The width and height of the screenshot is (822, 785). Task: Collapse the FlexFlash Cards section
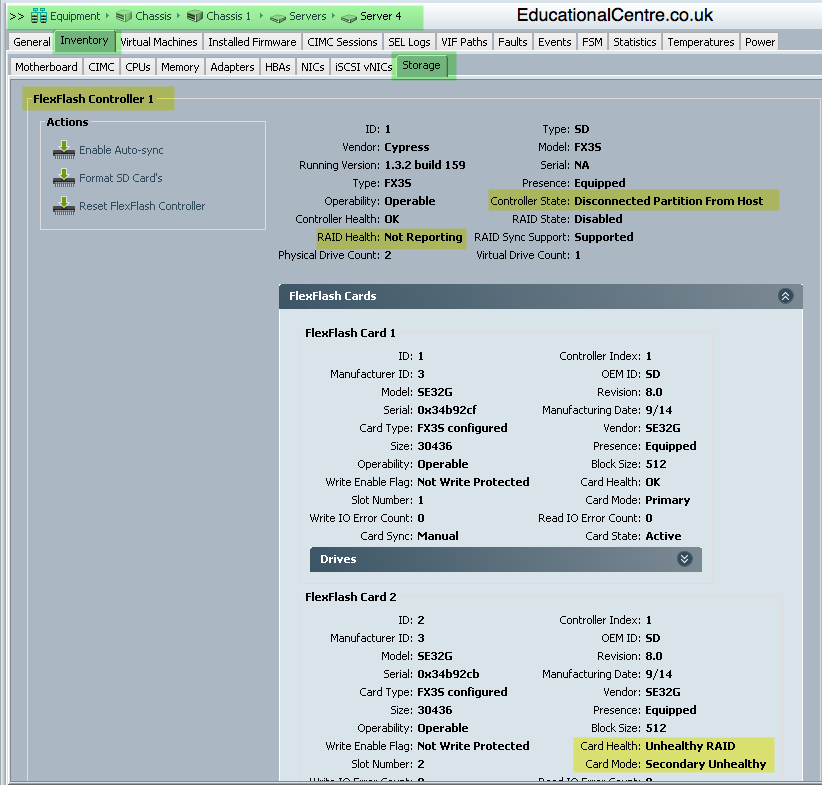785,296
